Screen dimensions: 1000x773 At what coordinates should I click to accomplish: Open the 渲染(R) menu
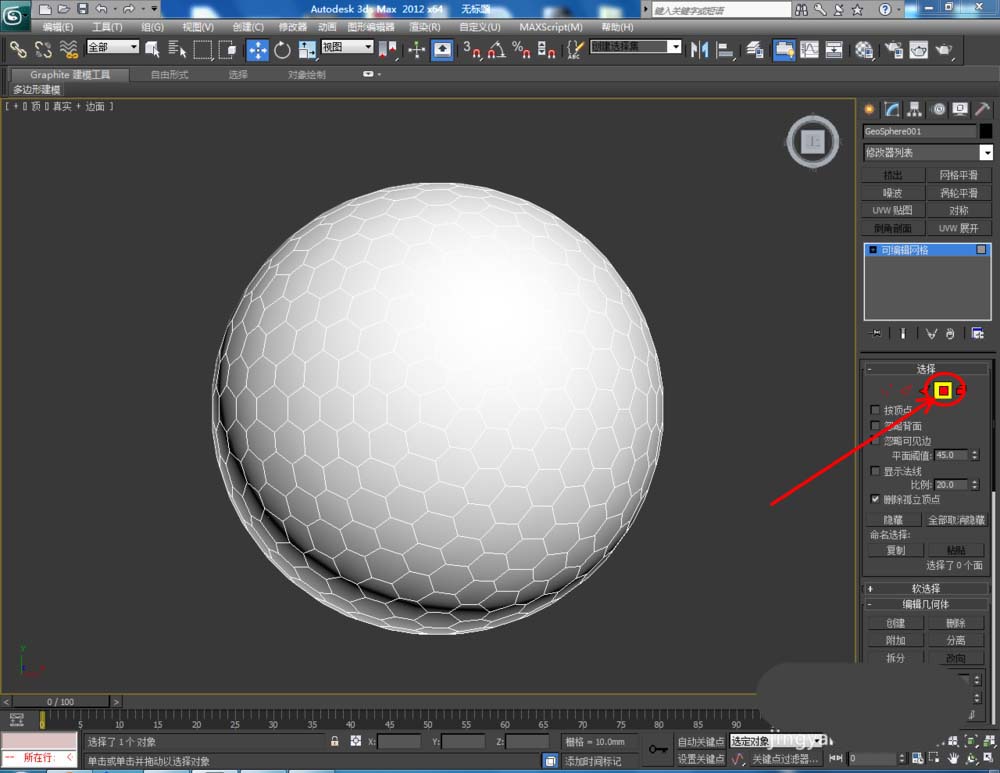click(425, 27)
